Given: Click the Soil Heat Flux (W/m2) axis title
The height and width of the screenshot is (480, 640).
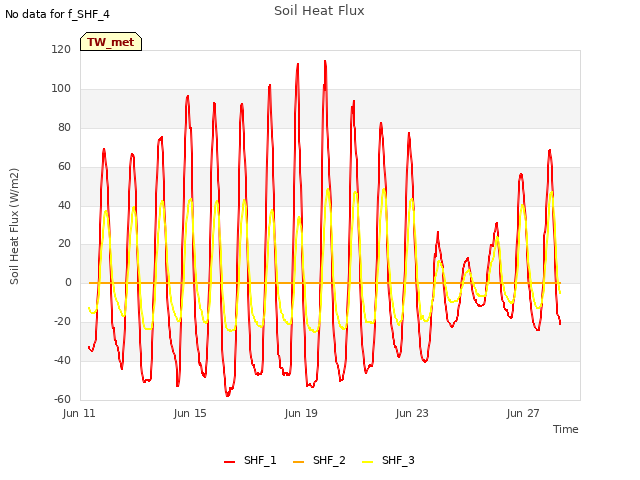Looking at the screenshot, I should coord(14,226).
